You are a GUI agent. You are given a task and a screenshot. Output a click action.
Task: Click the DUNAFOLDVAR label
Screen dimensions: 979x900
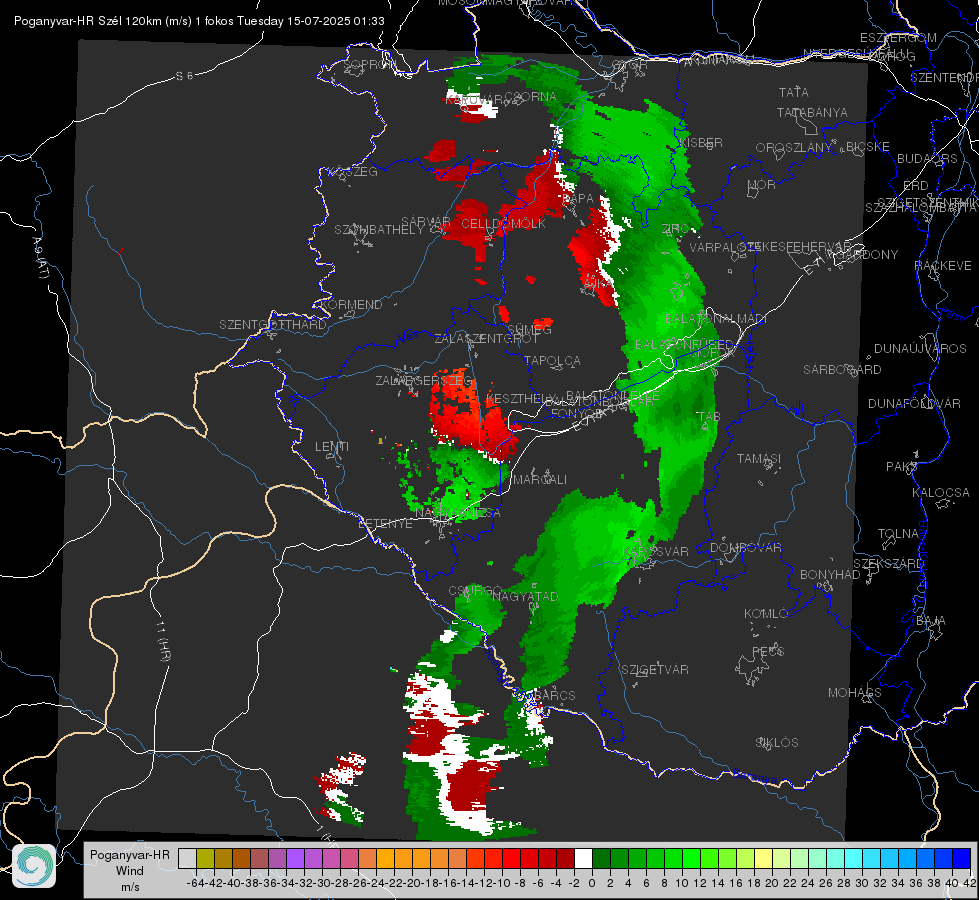coord(914,403)
